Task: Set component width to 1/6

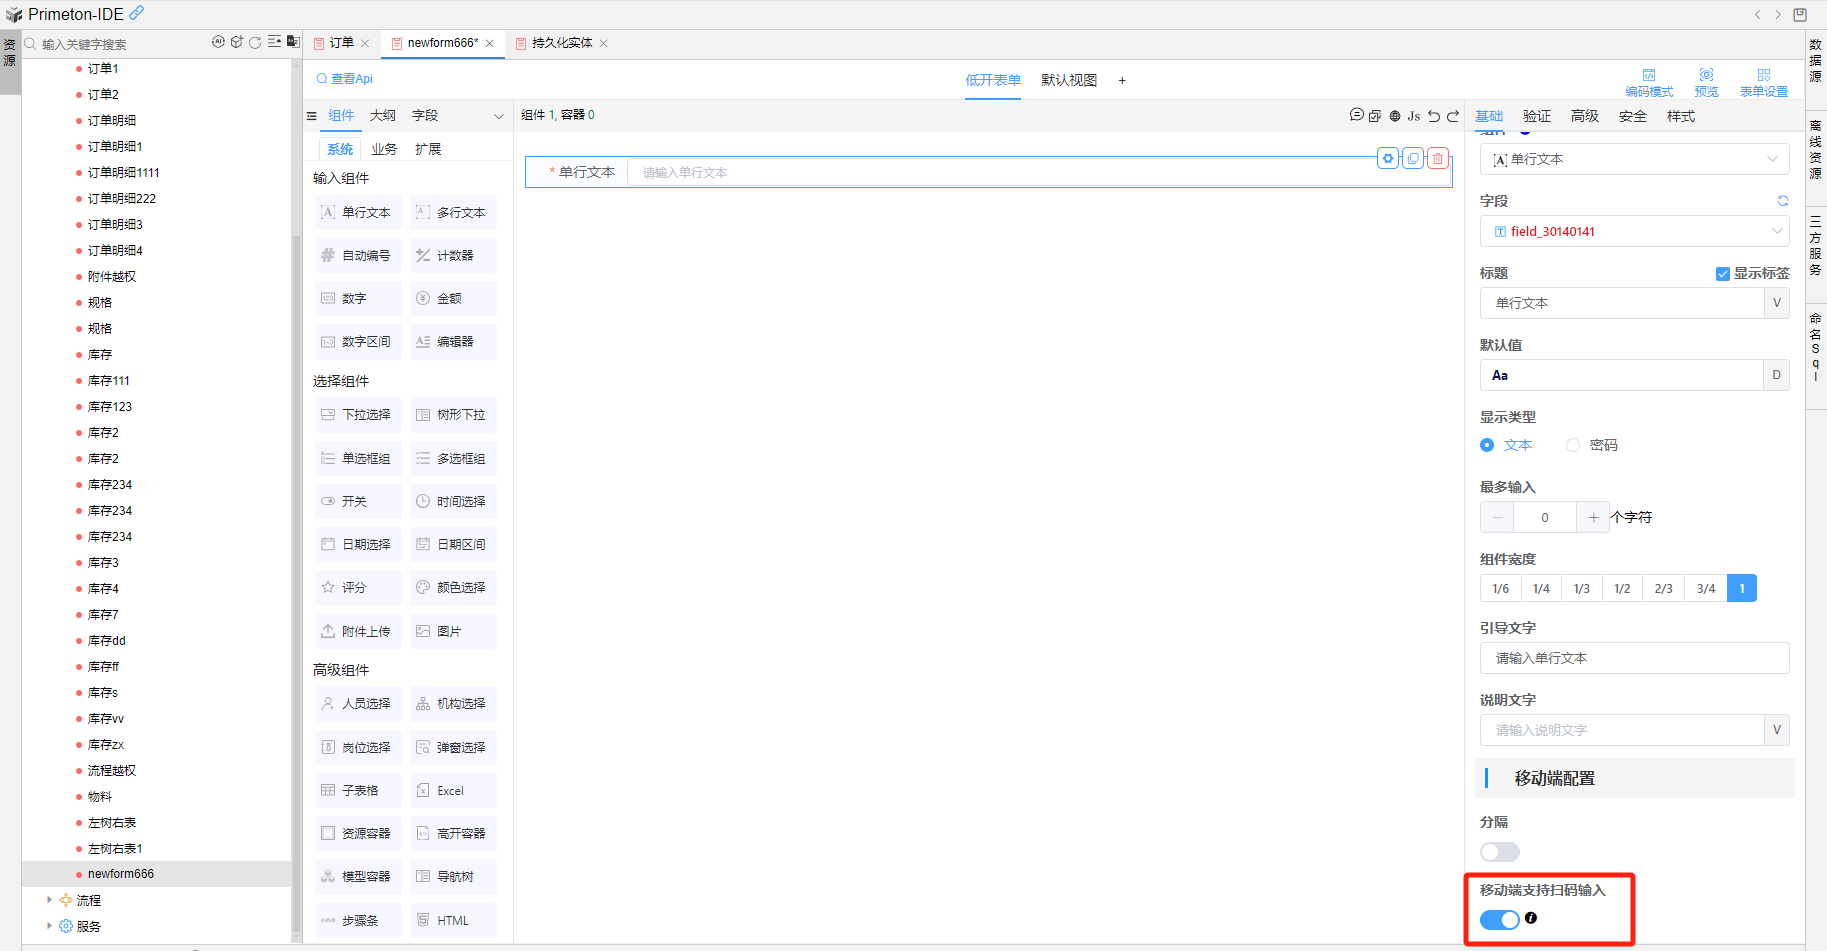Action: coord(1500,589)
